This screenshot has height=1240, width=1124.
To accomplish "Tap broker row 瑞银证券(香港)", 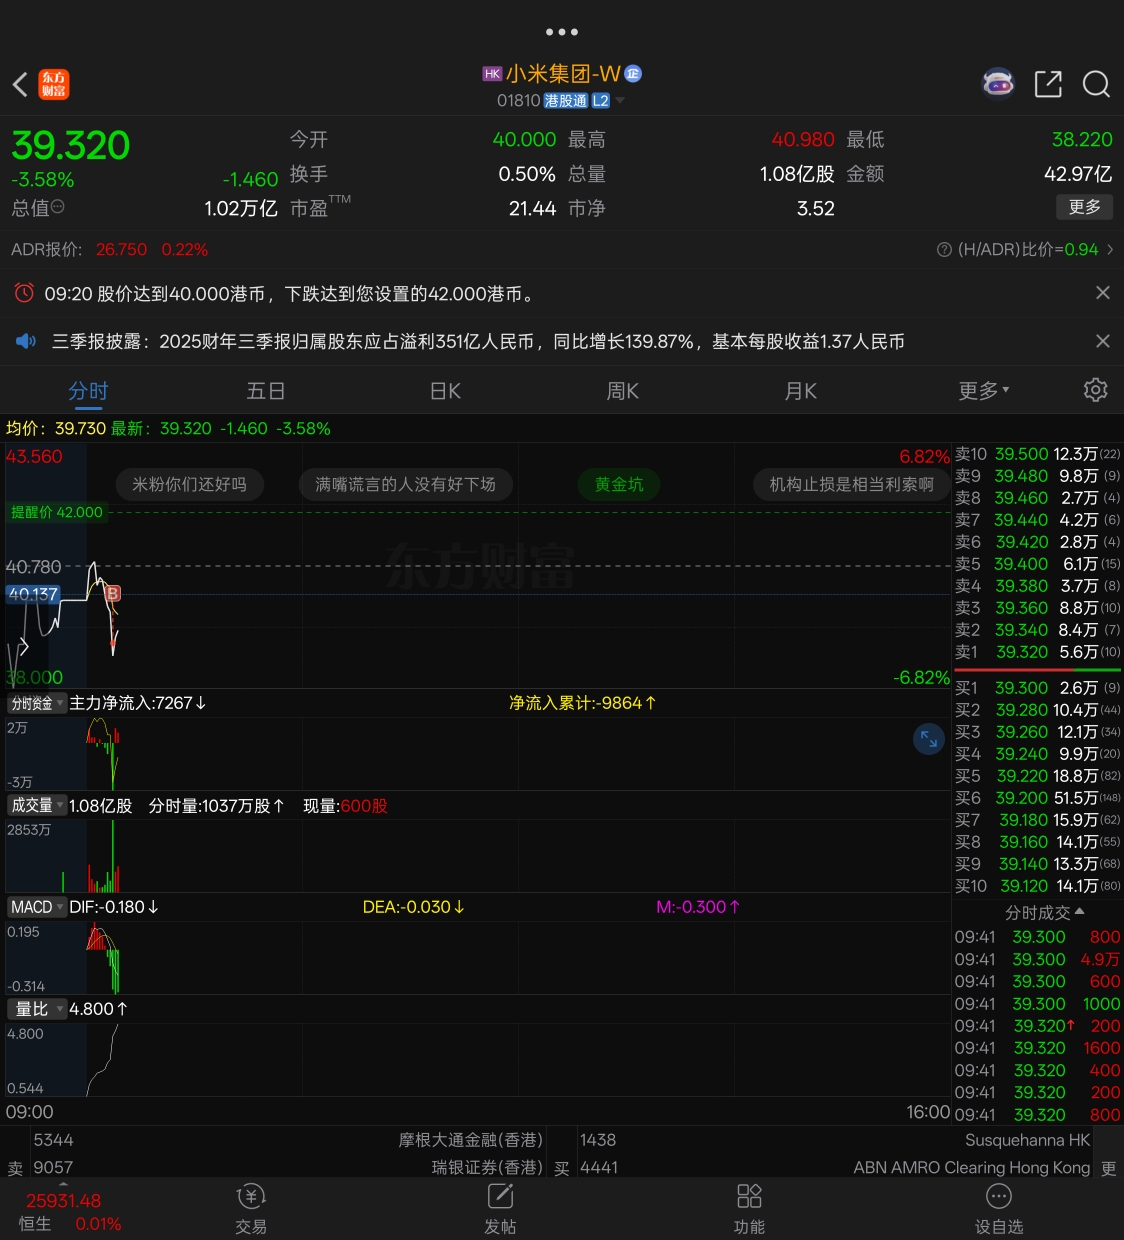I will coord(288,1168).
